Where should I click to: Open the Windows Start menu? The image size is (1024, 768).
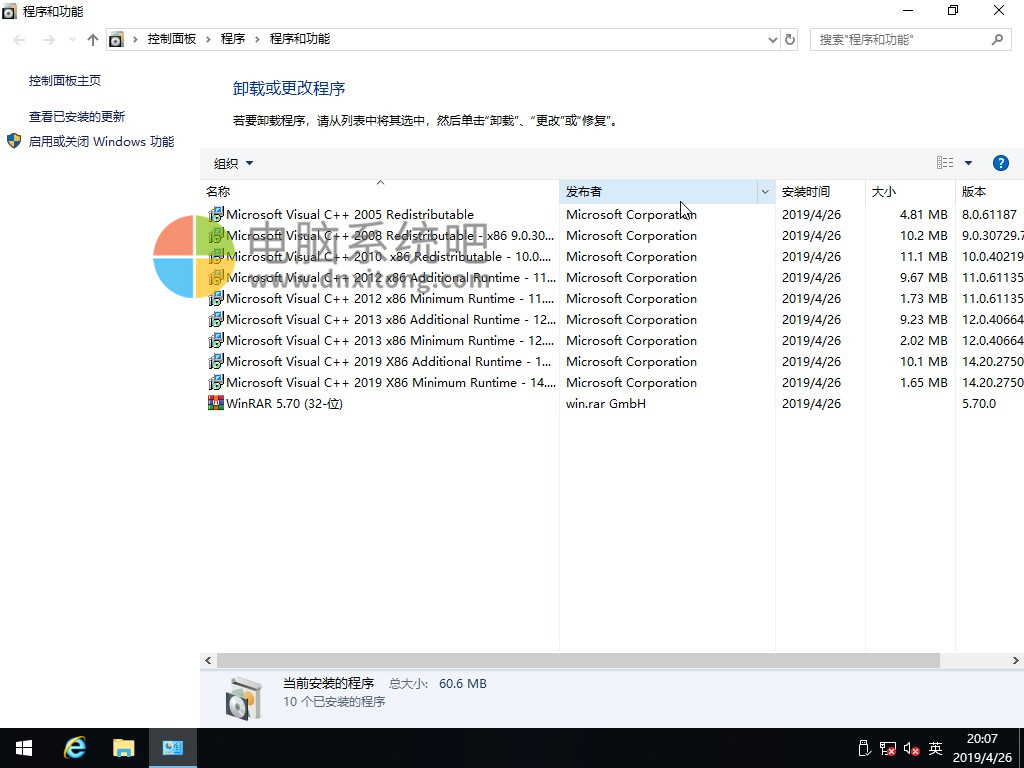(24, 748)
